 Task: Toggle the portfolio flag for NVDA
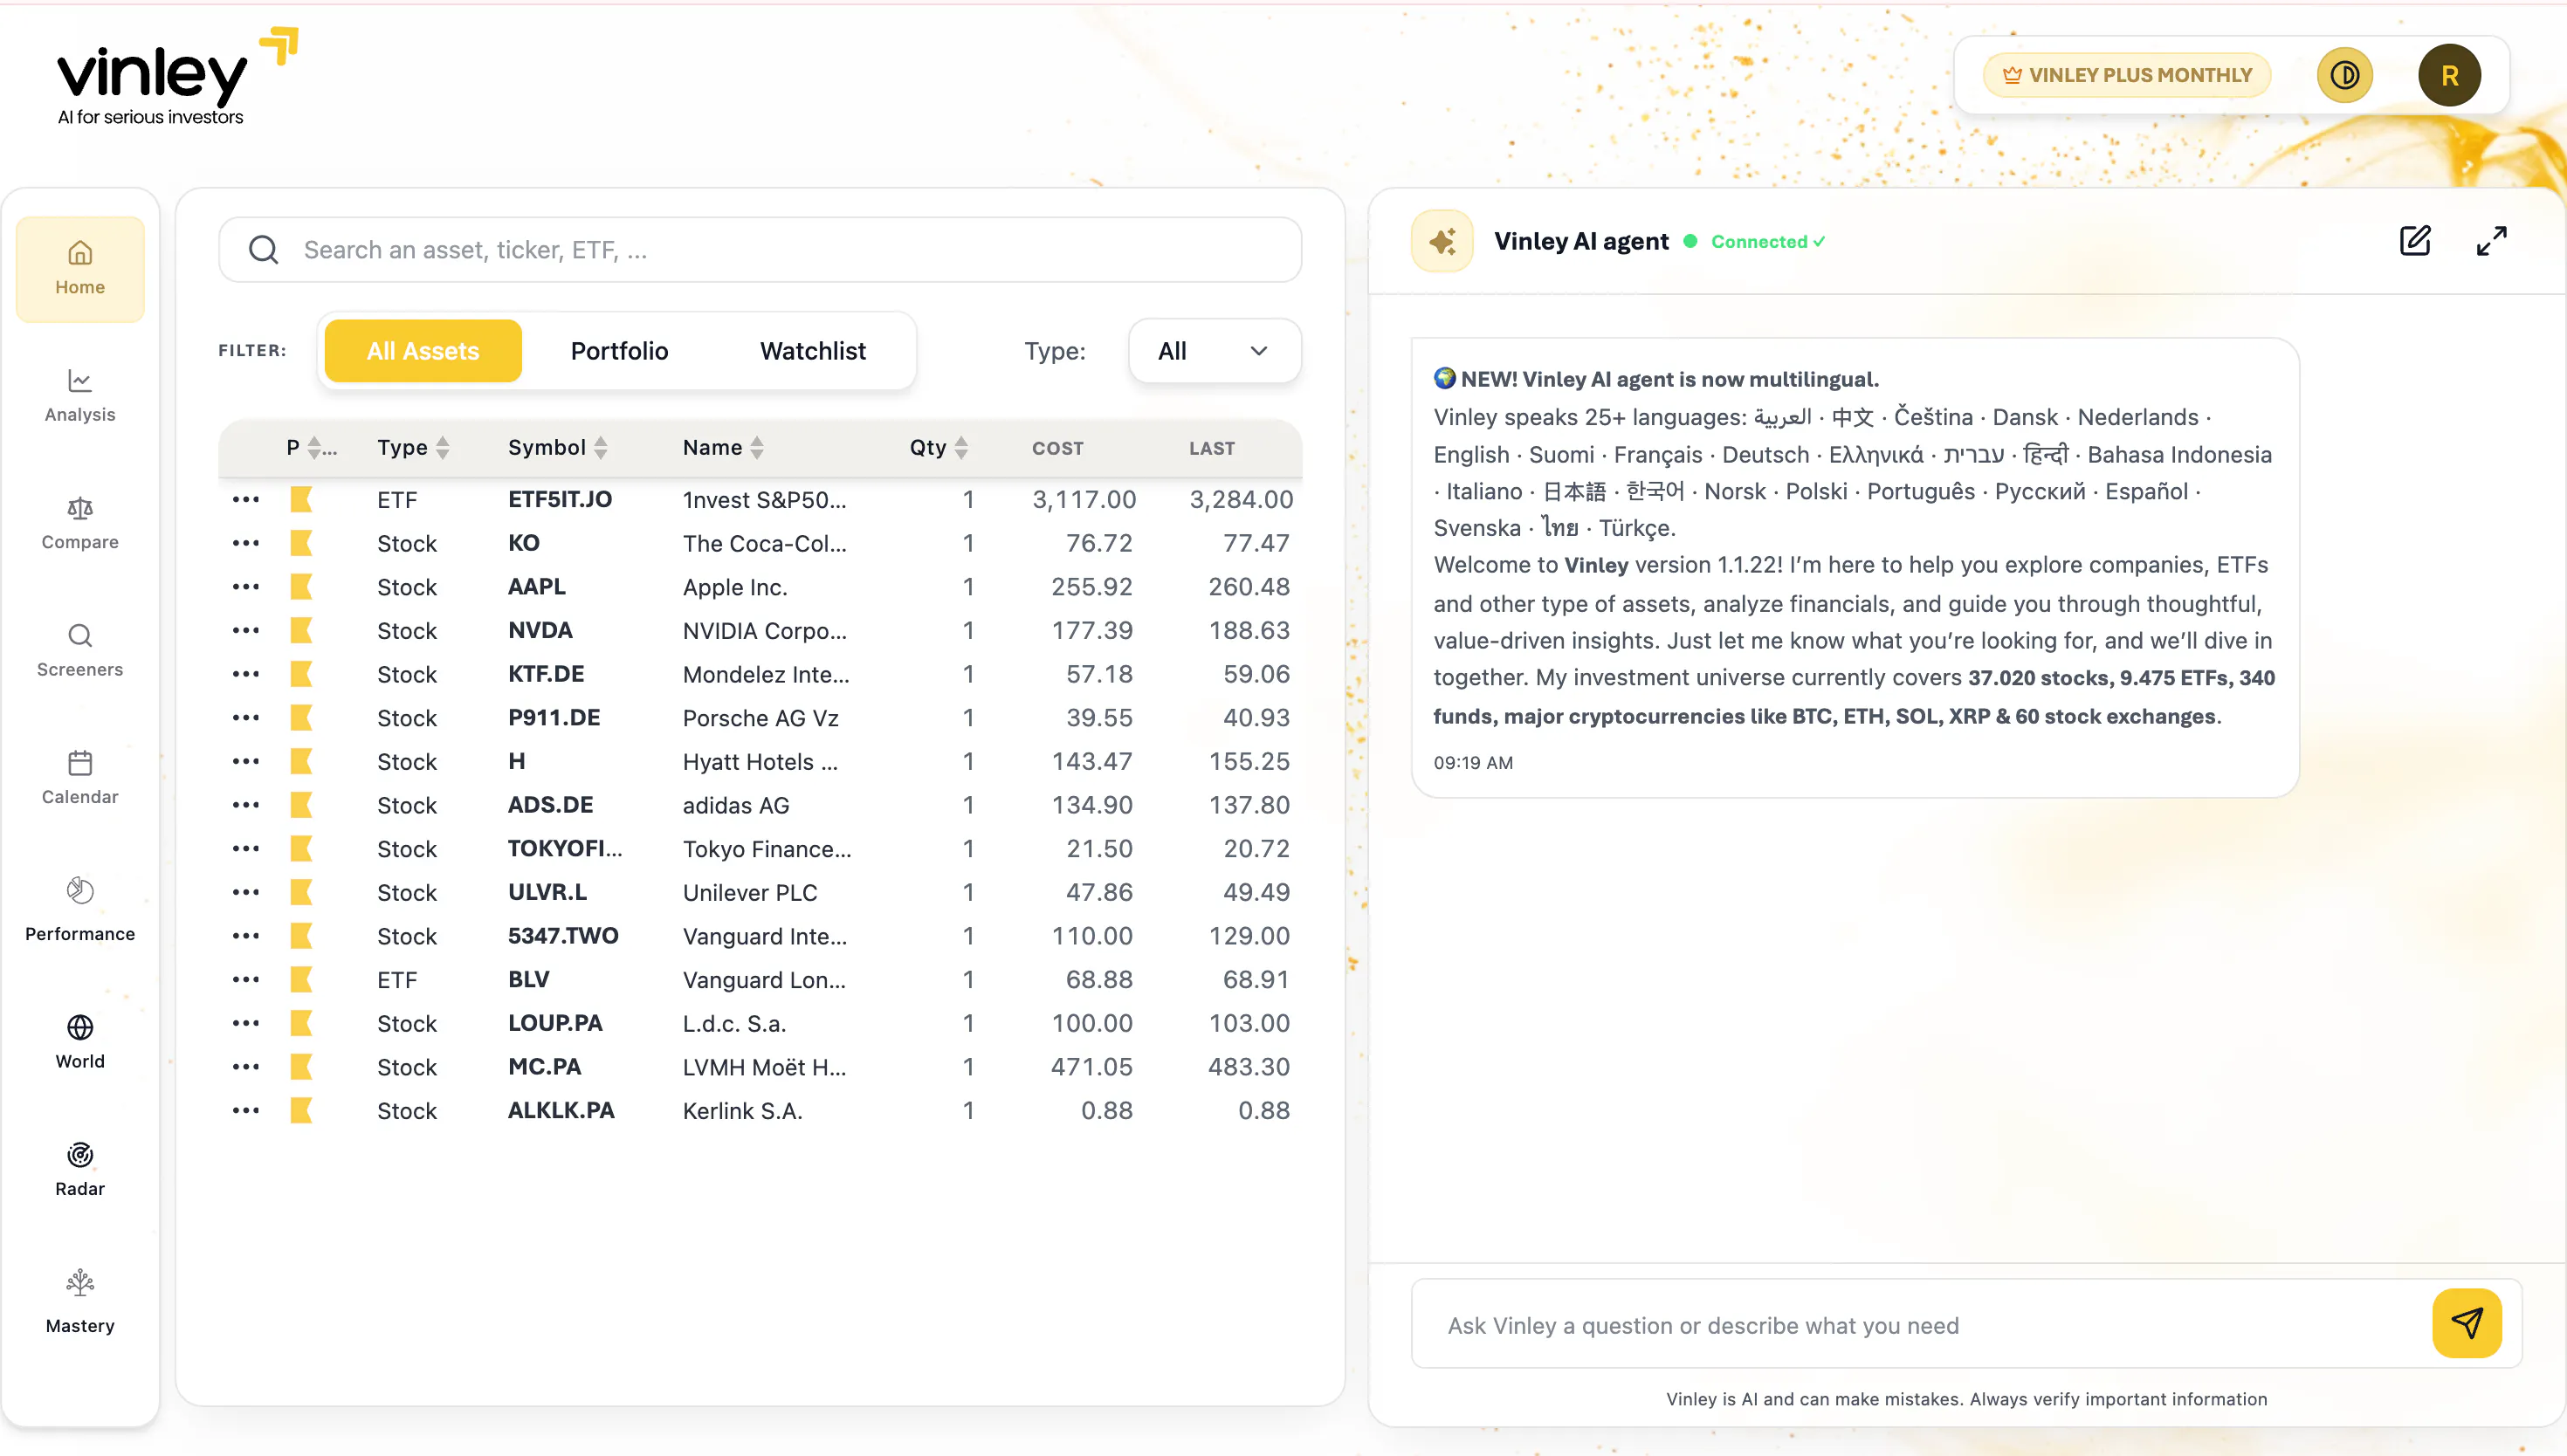pyautogui.click(x=301, y=630)
